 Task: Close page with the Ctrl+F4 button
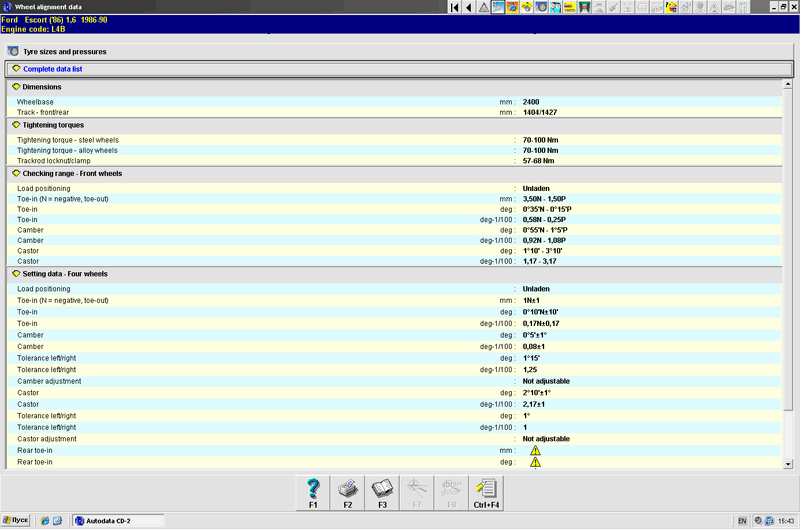[486, 493]
